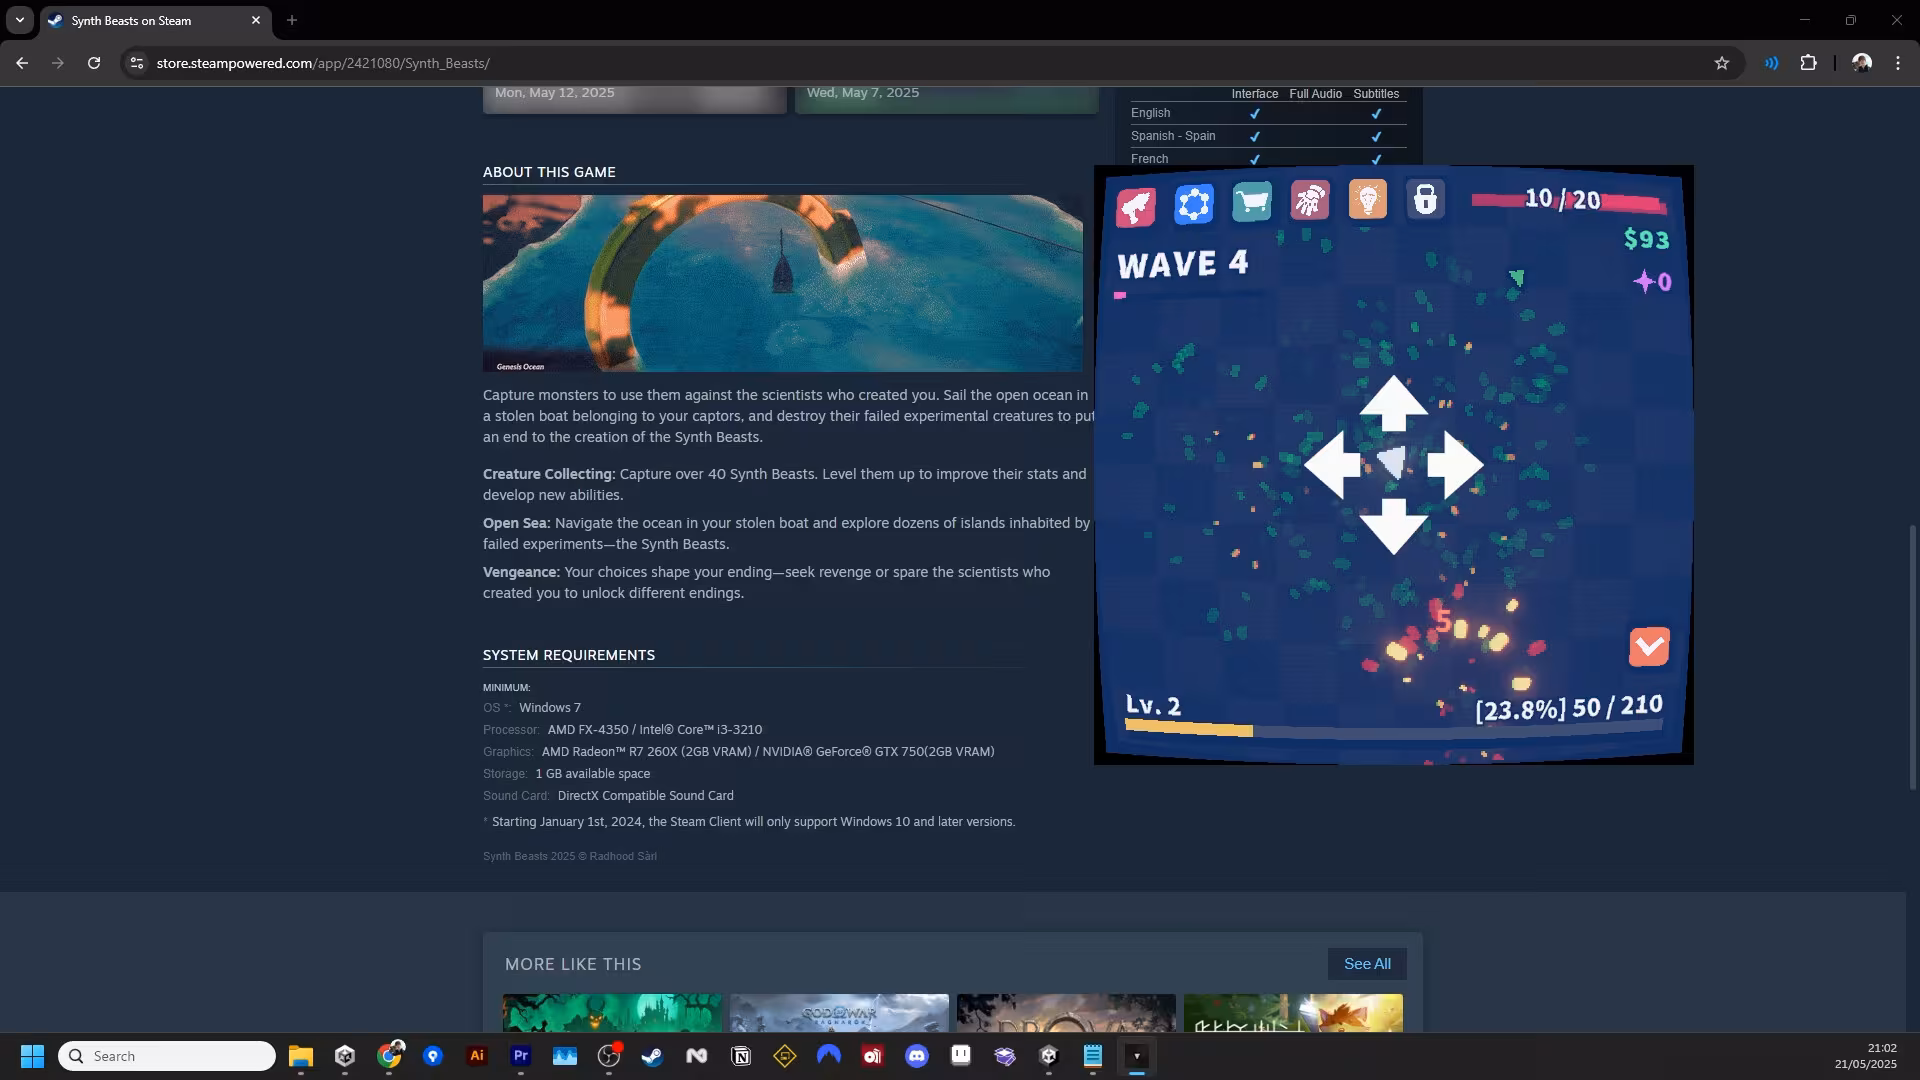Open Notion from taskbar
This screenshot has width=1920, height=1080.
point(741,1056)
